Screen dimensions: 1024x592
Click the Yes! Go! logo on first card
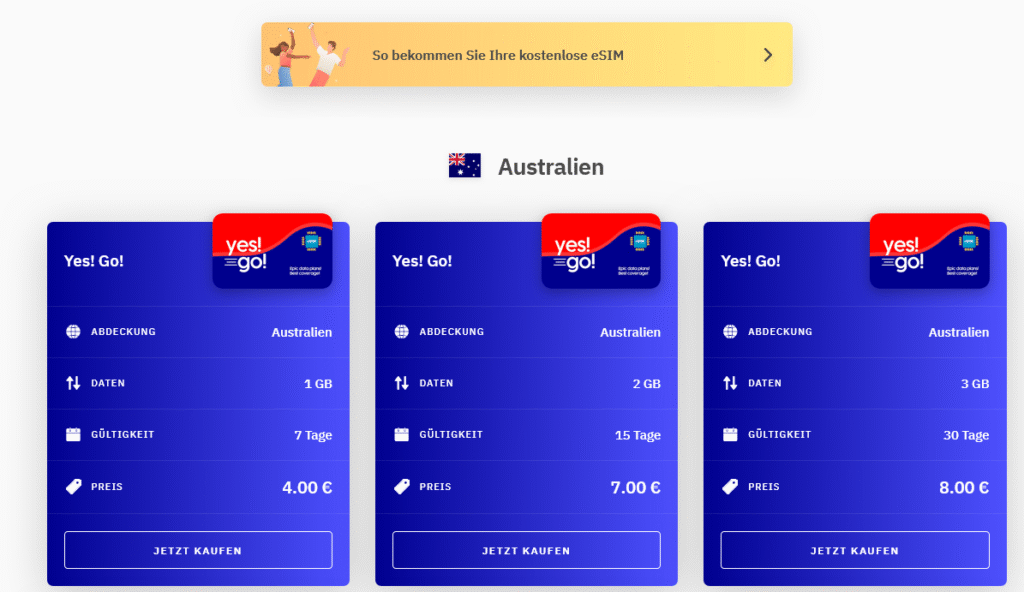272,250
